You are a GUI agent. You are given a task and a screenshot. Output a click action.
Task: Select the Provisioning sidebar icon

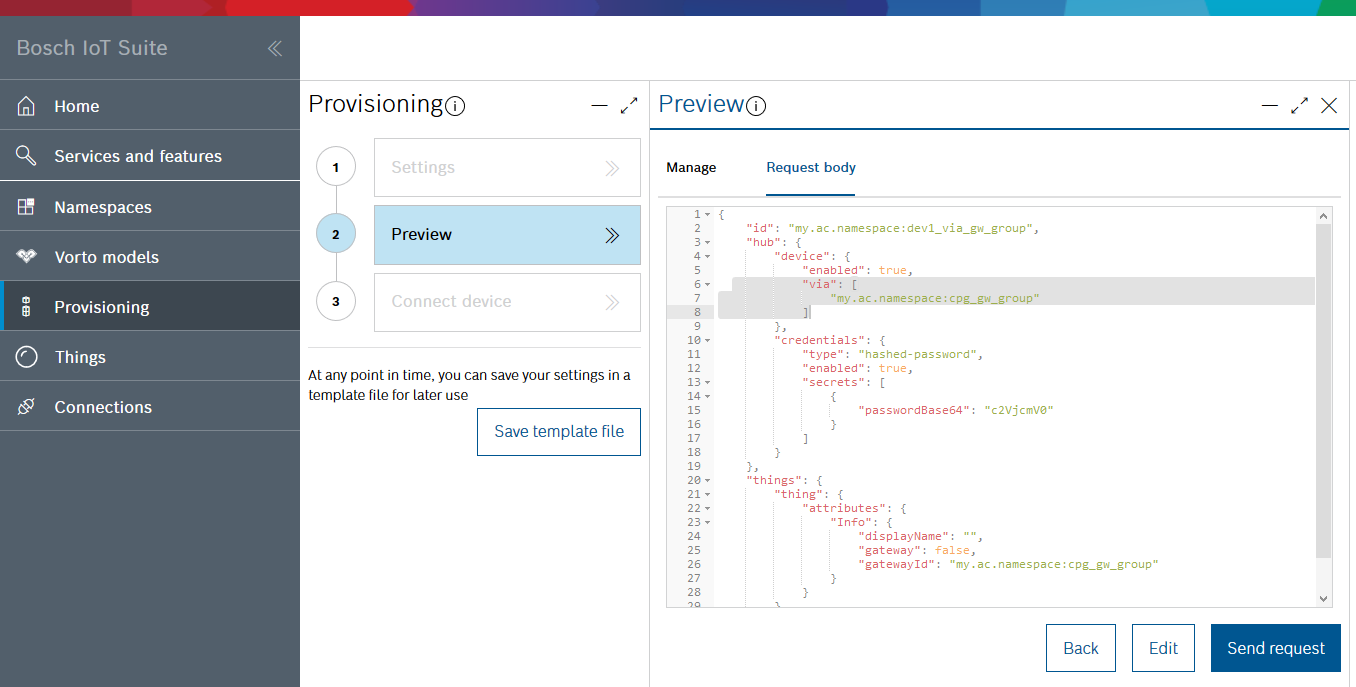tap(27, 307)
